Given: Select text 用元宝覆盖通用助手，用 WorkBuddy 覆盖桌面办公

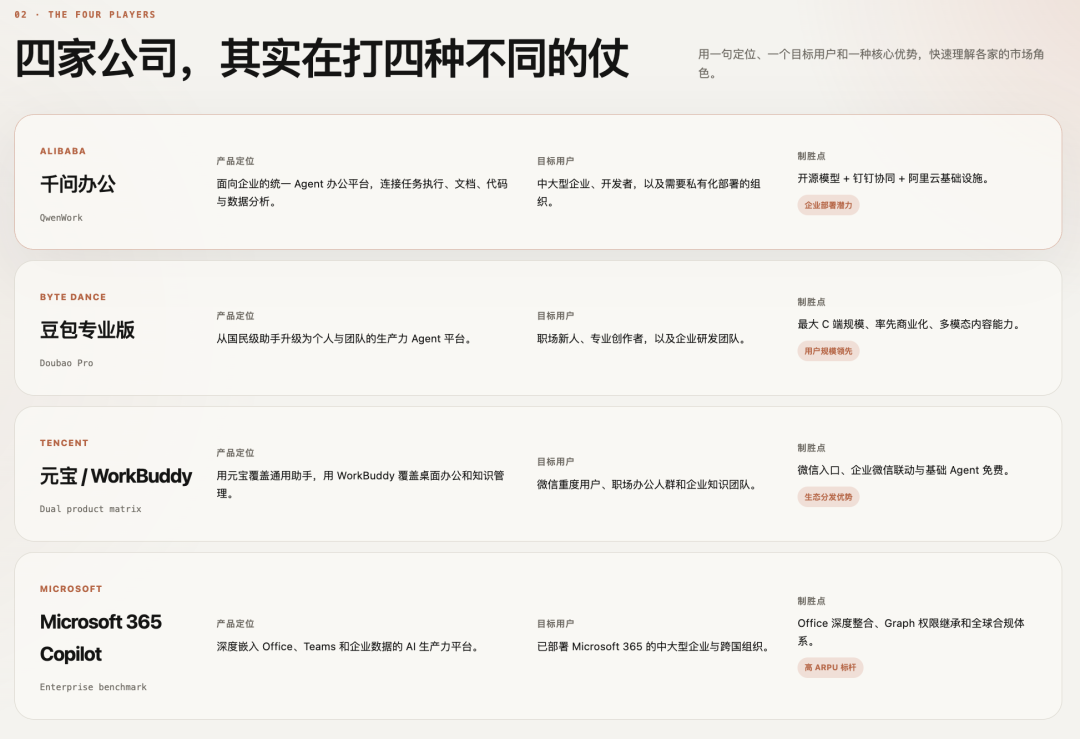Looking at the screenshot, I should point(360,485).
